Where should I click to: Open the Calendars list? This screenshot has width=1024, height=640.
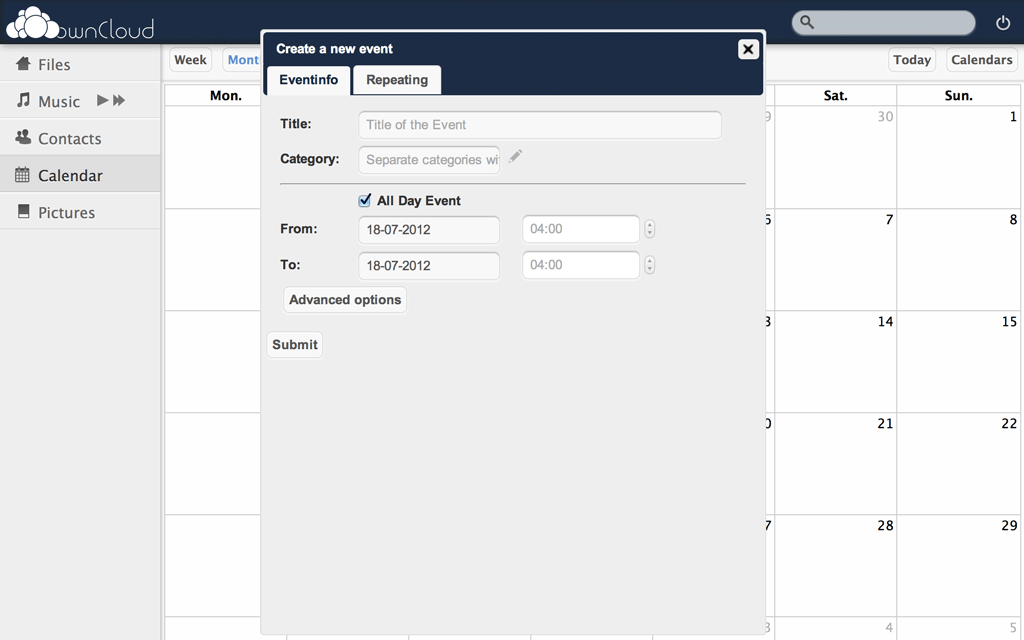981,60
